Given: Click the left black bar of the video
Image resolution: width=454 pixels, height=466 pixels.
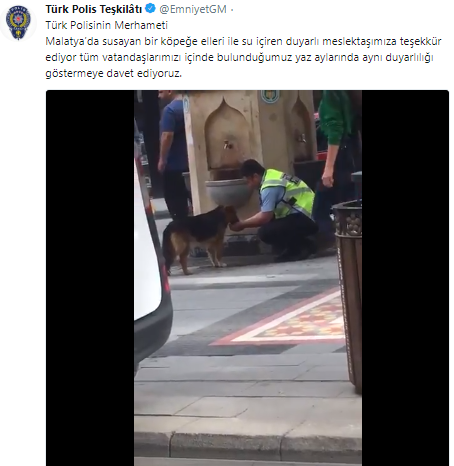Looking at the screenshot, I should click(x=90, y=278).
